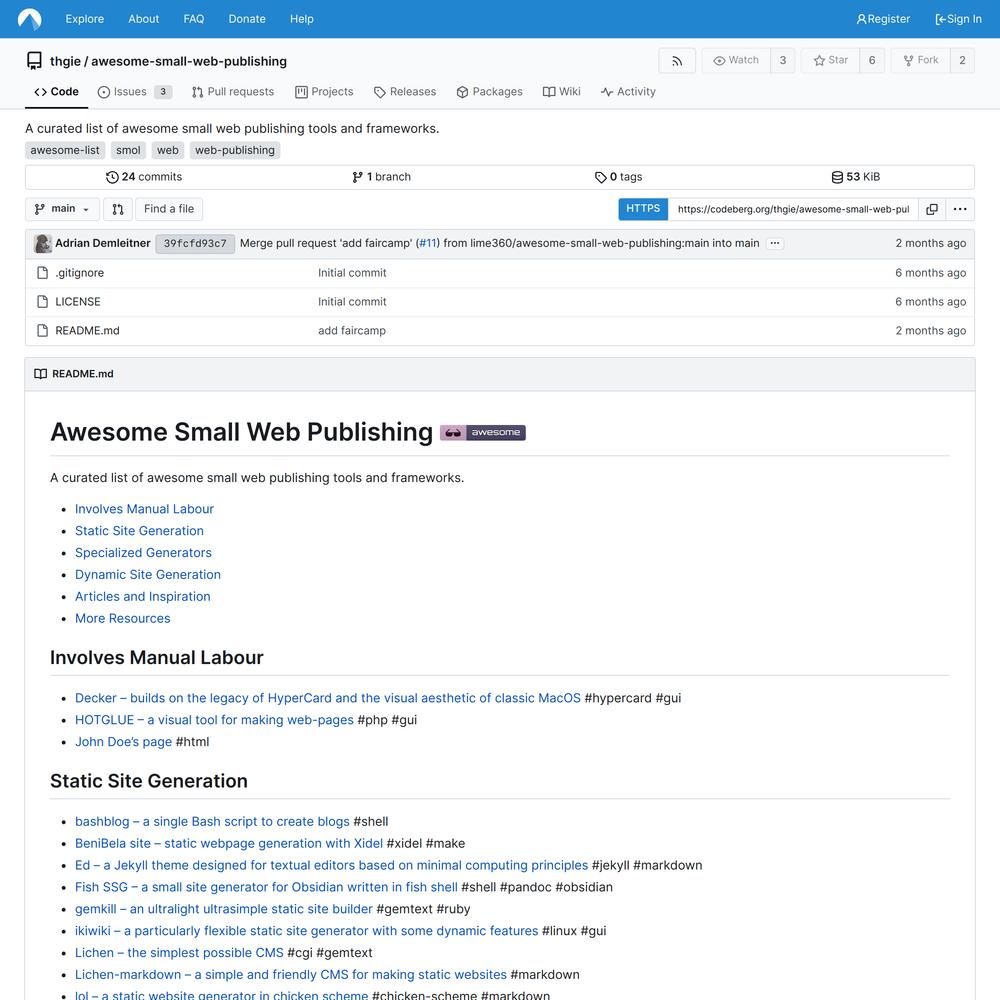Click the compare branches icon next to main
The image size is (1000, 1000).
tap(118, 209)
